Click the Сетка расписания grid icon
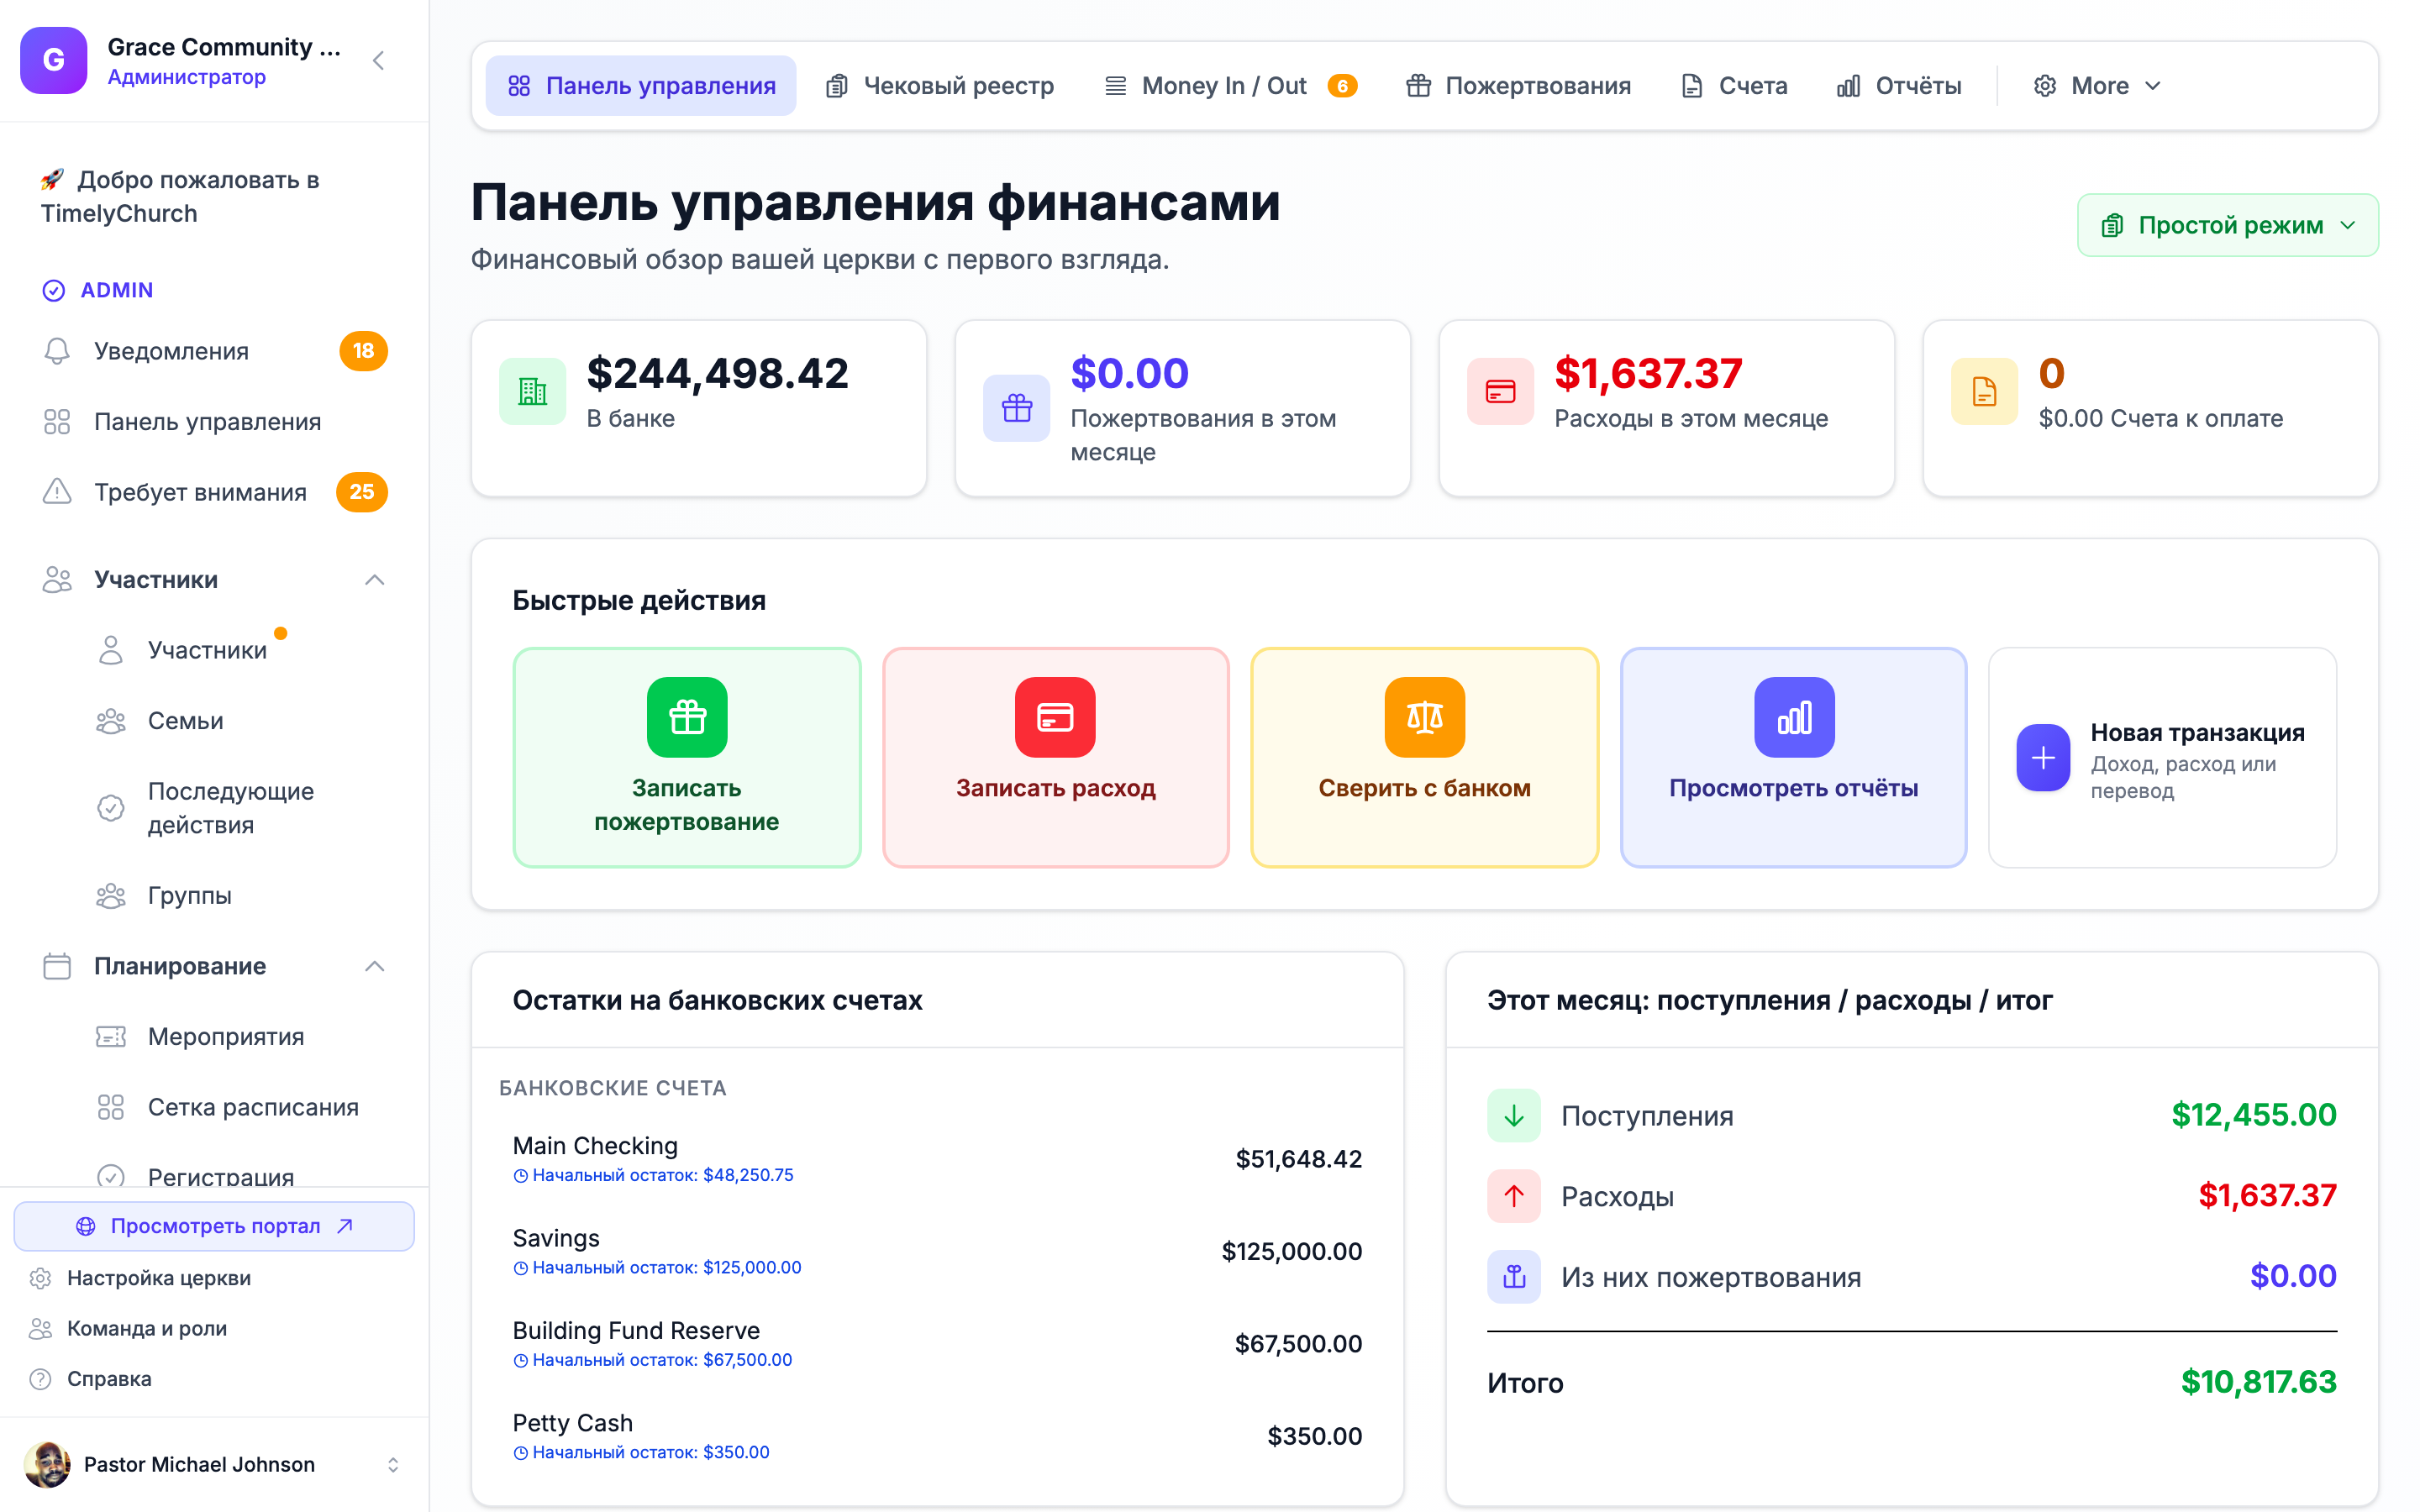2420x1512 pixels. point(111,1107)
